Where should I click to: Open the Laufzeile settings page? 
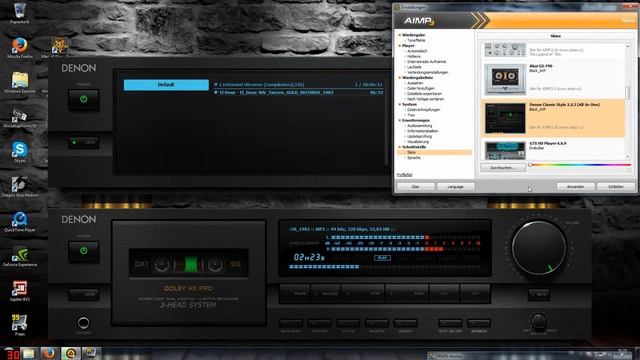[x=414, y=67]
